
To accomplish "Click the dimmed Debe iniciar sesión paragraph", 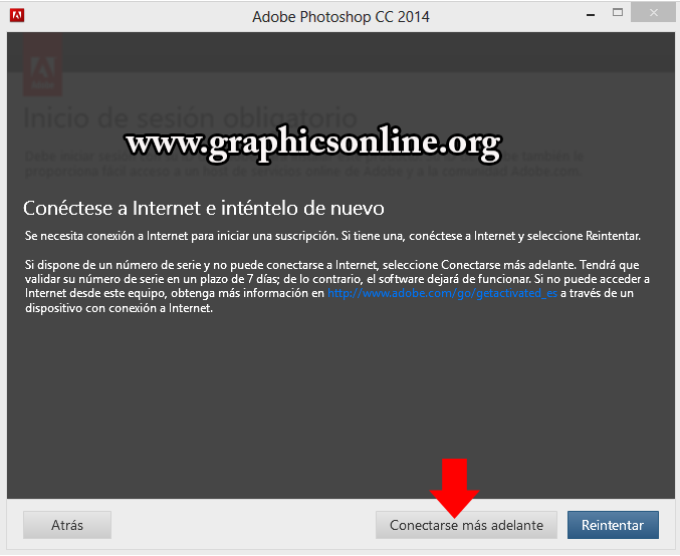I will (x=304, y=164).
